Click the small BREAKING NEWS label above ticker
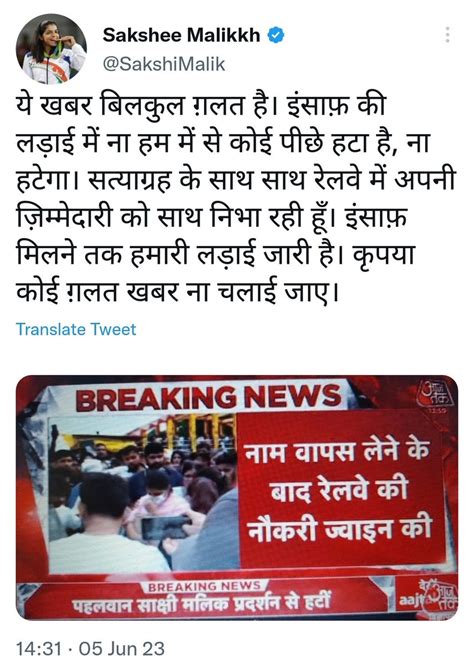The height and width of the screenshot is (665, 474). 204,587
